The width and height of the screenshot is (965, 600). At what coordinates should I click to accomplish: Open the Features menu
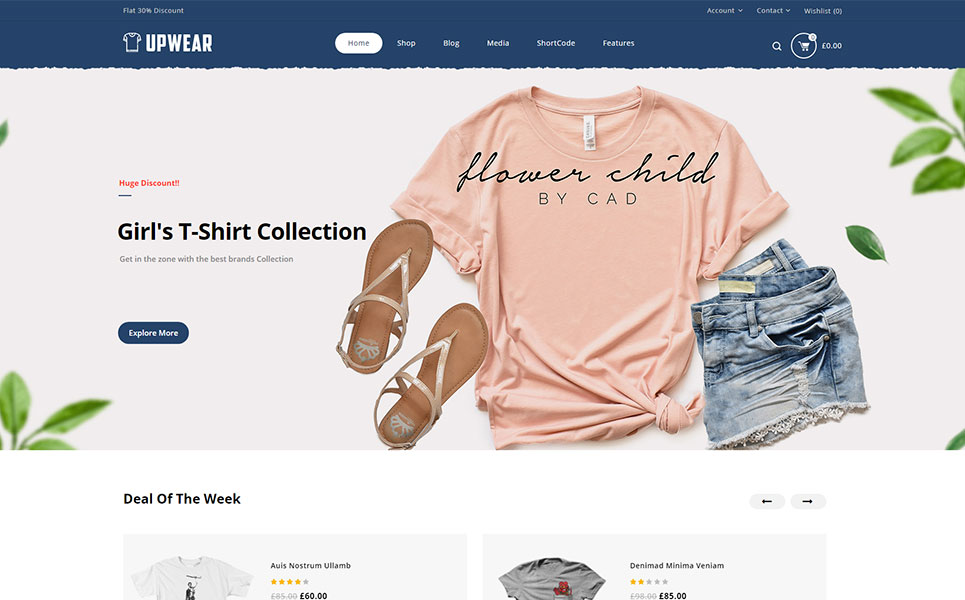click(x=619, y=43)
